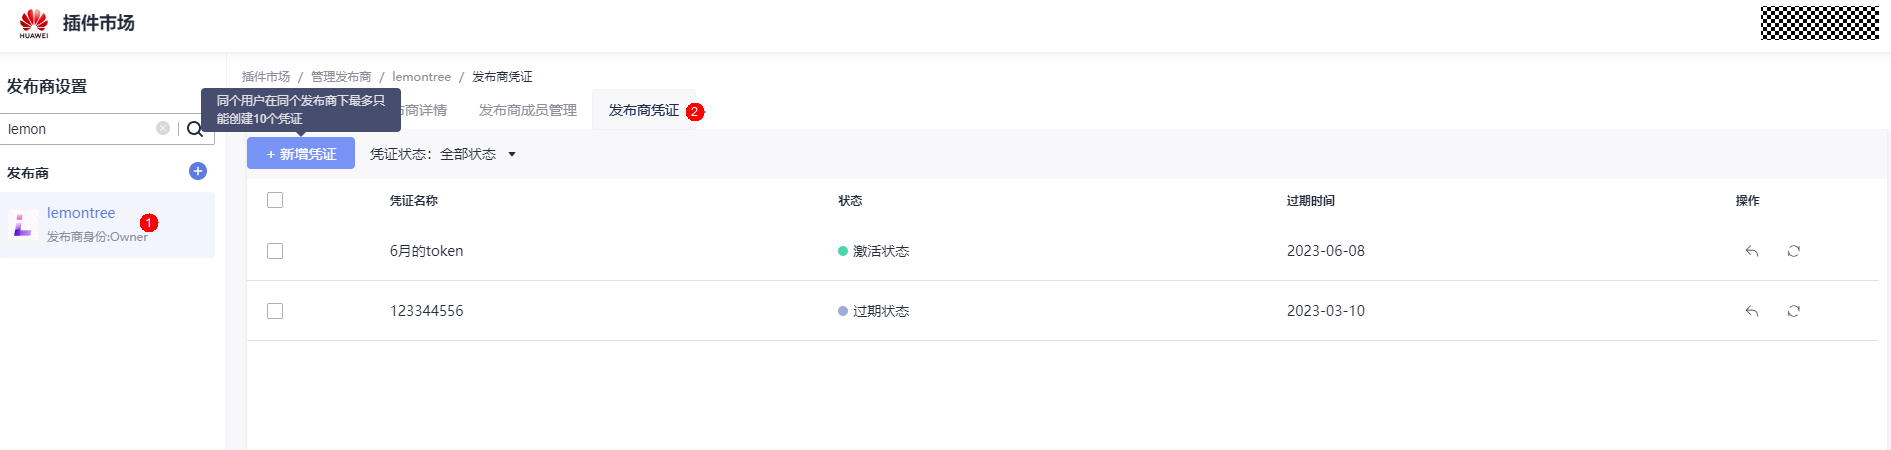The width and height of the screenshot is (1891, 450).
Task: Toggle the select-all header checkbox
Action: click(x=275, y=200)
